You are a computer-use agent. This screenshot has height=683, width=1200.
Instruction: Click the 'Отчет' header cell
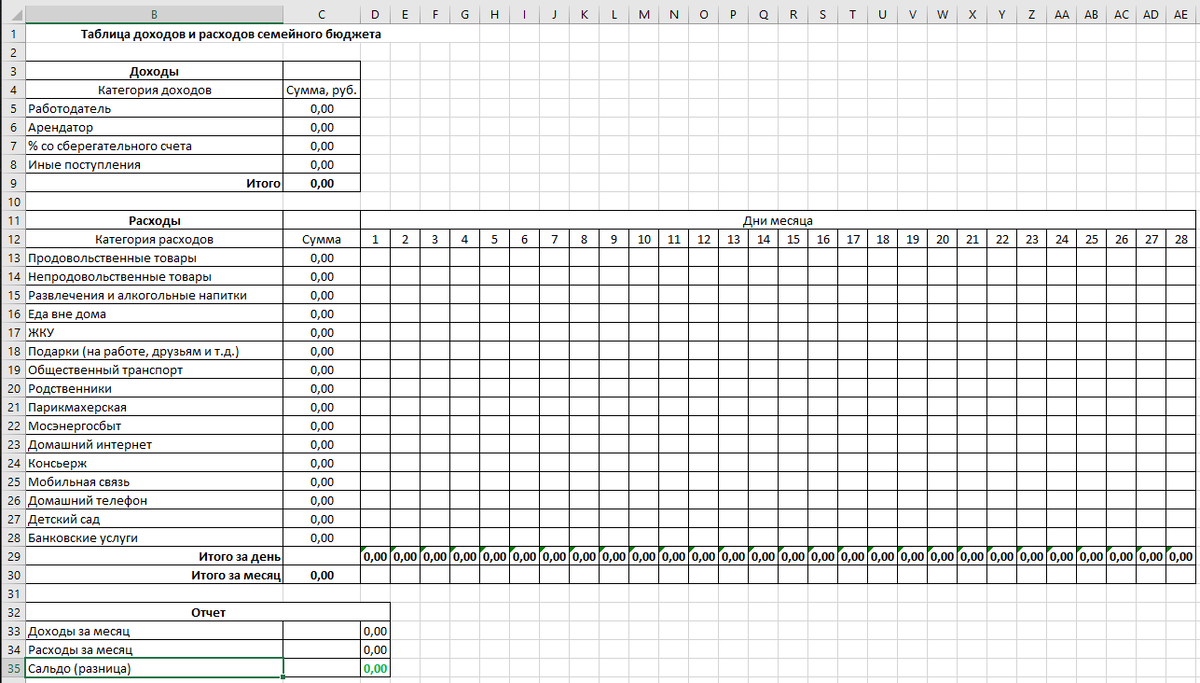(208, 613)
